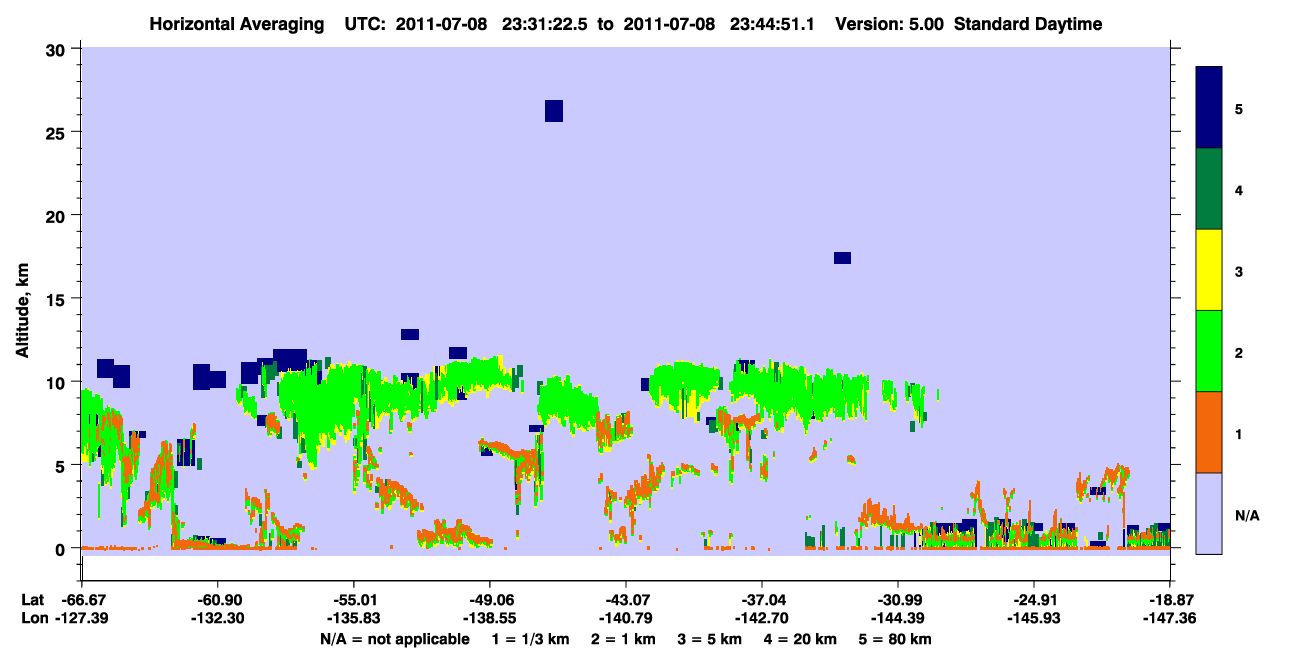The width and height of the screenshot is (1300, 667).
Task: Click latitude value -18.87
Action: point(1170,600)
